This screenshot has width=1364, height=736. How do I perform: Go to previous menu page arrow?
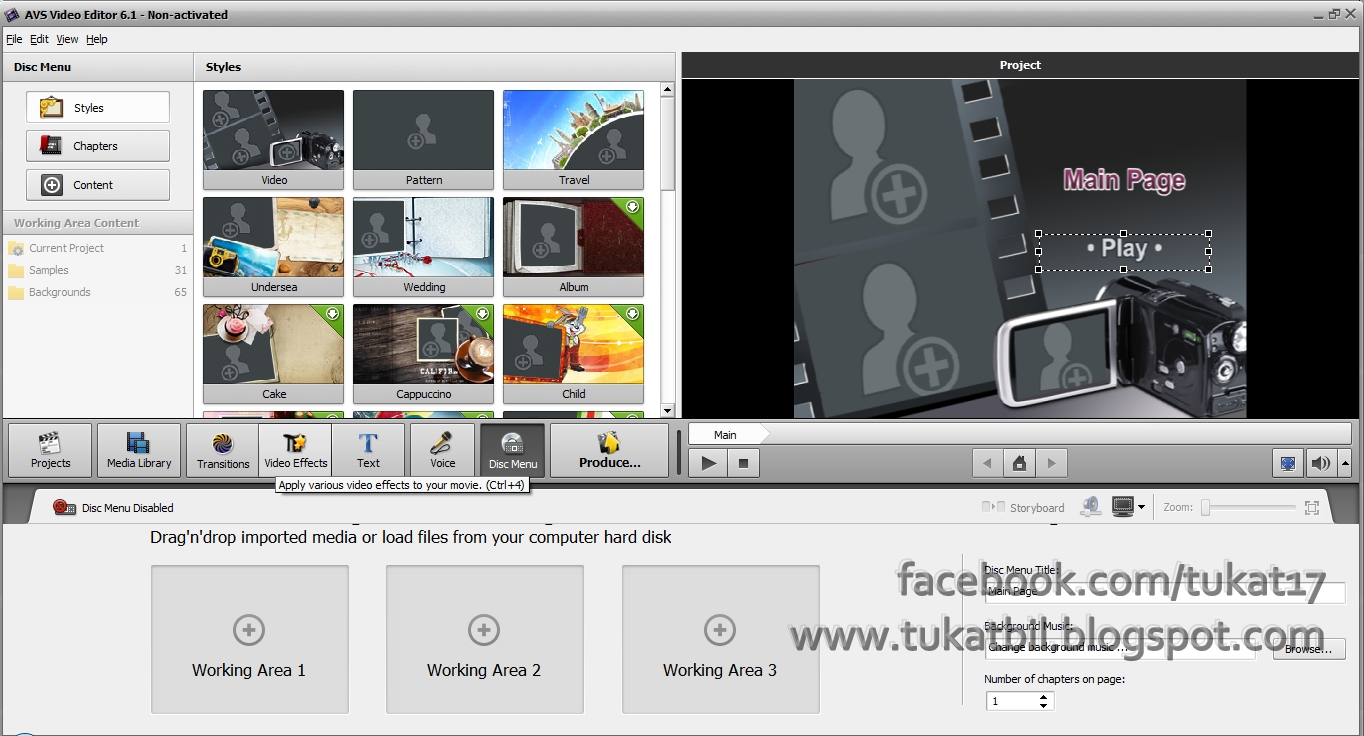point(988,463)
